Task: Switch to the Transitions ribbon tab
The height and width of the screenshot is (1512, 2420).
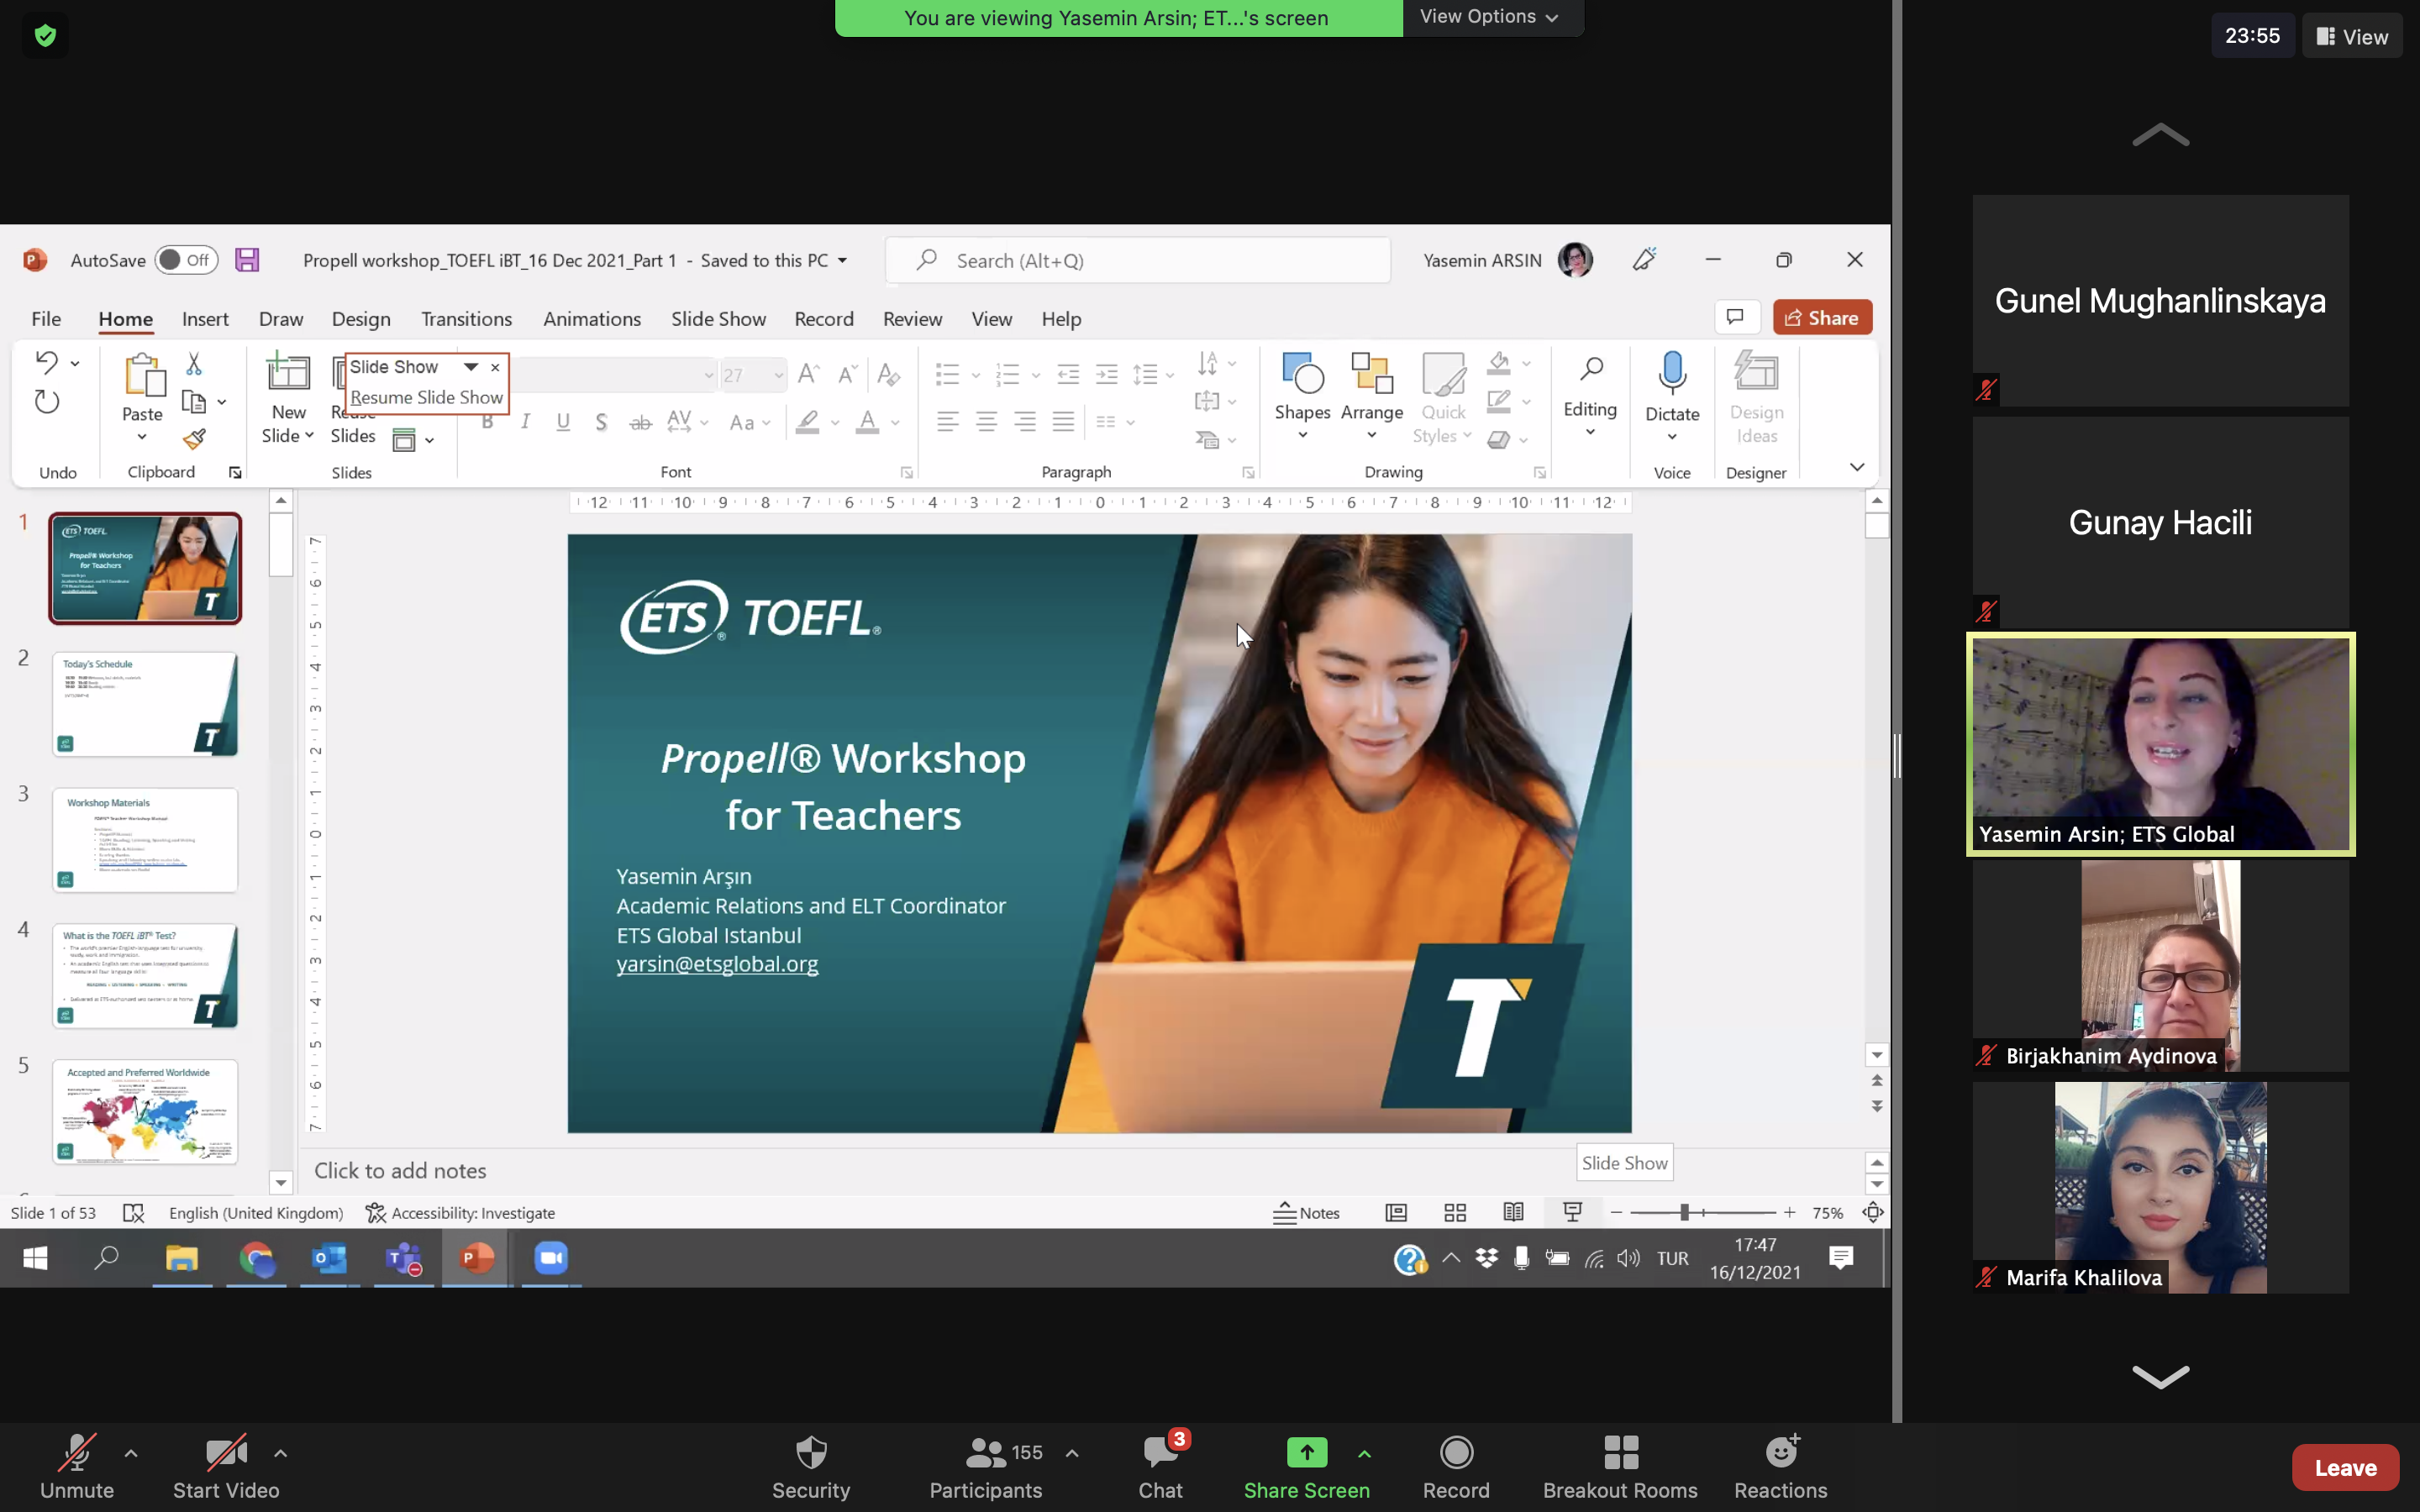Action: tap(466, 319)
